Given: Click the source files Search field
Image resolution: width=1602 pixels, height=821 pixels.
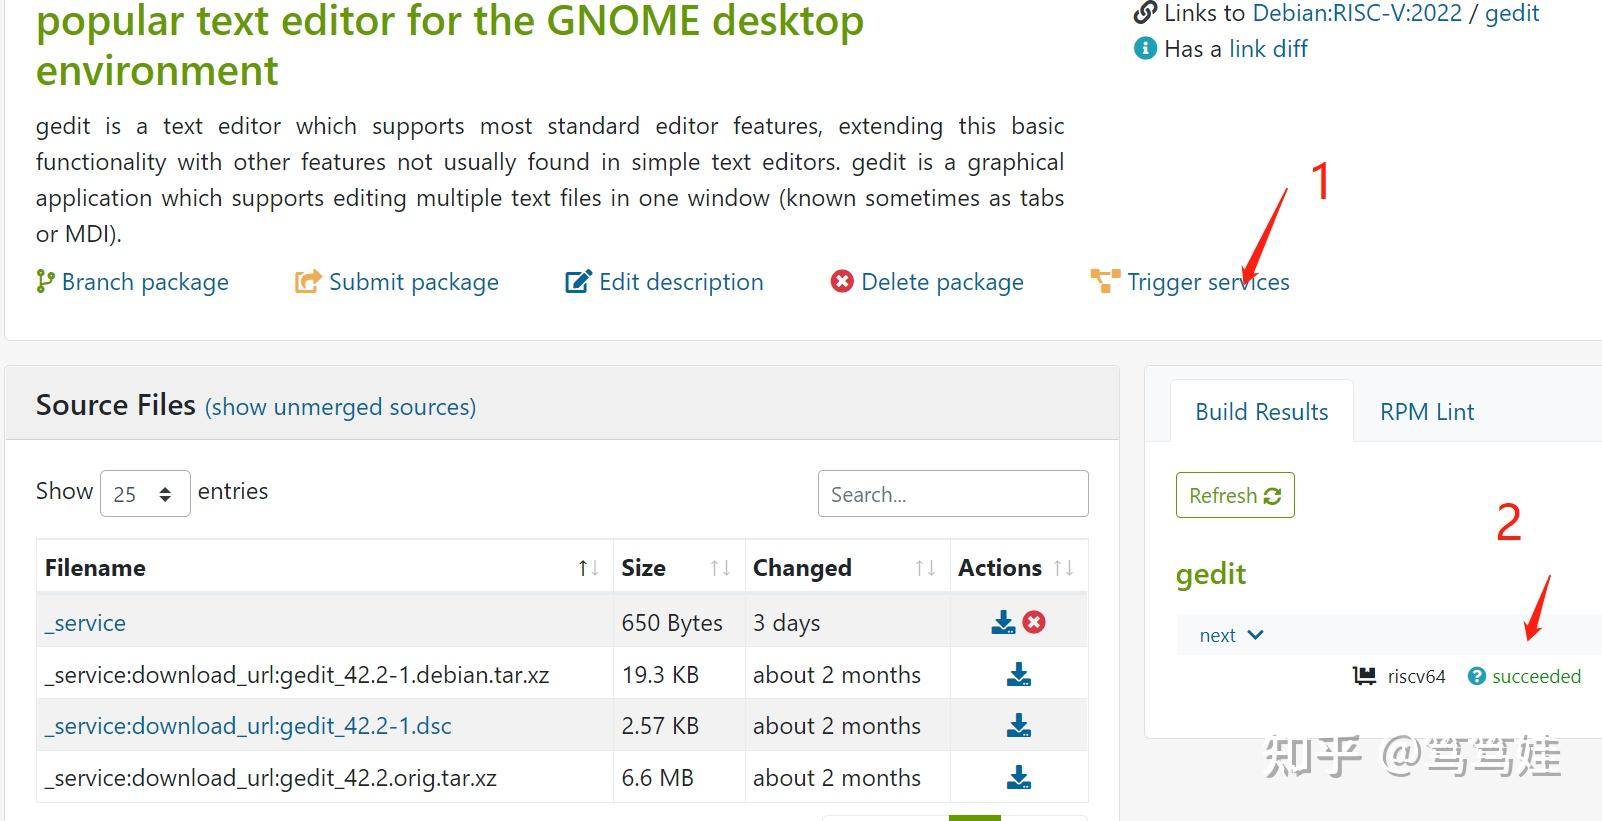Looking at the screenshot, I should pos(952,494).
